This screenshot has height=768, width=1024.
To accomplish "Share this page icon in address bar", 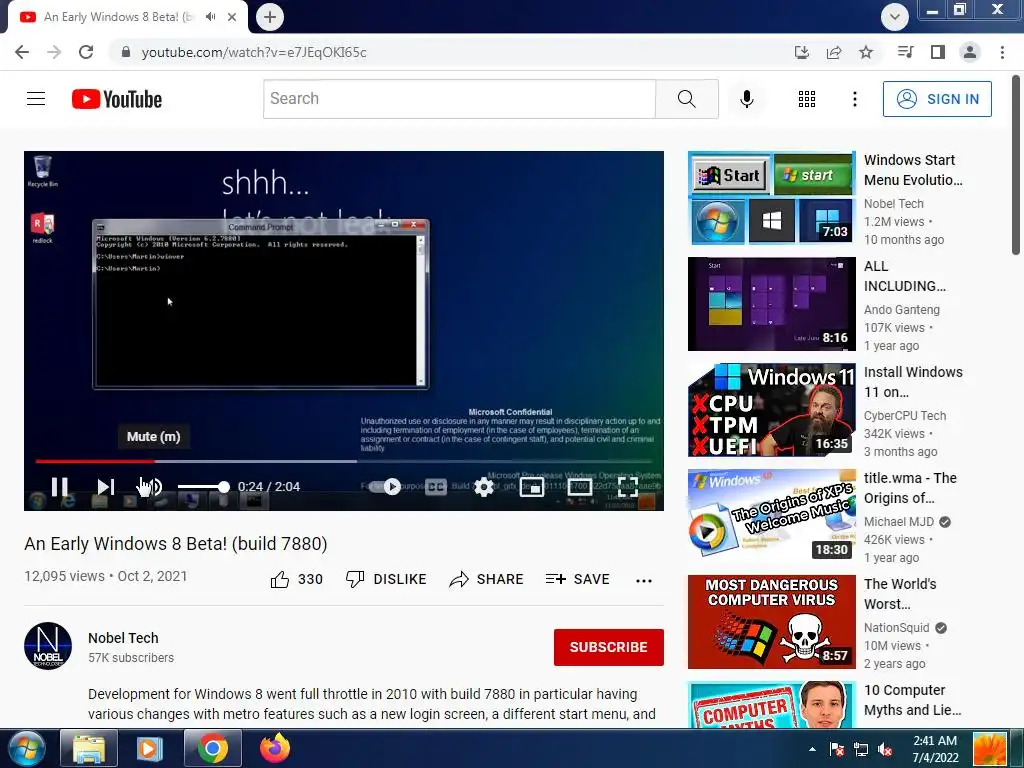I will coord(834,52).
